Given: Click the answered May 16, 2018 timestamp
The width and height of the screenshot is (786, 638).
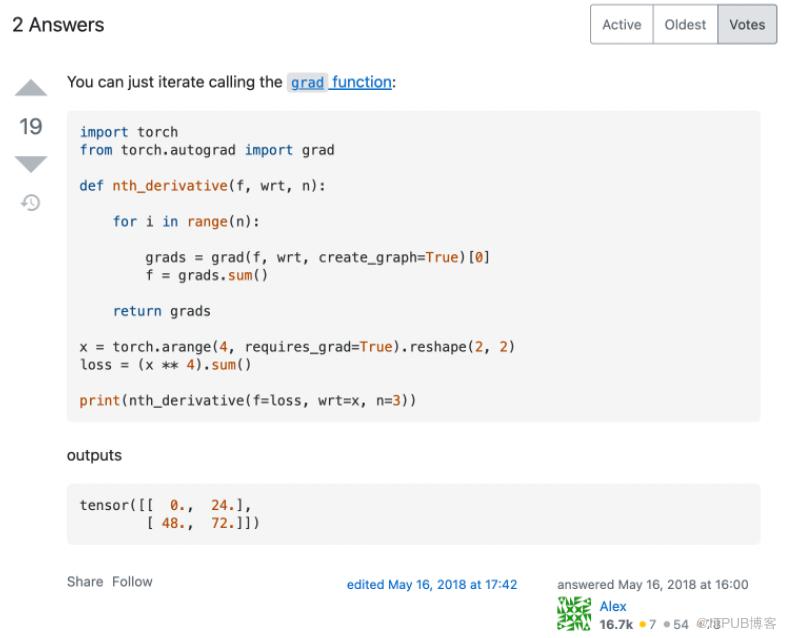Looking at the screenshot, I should tap(652, 584).
